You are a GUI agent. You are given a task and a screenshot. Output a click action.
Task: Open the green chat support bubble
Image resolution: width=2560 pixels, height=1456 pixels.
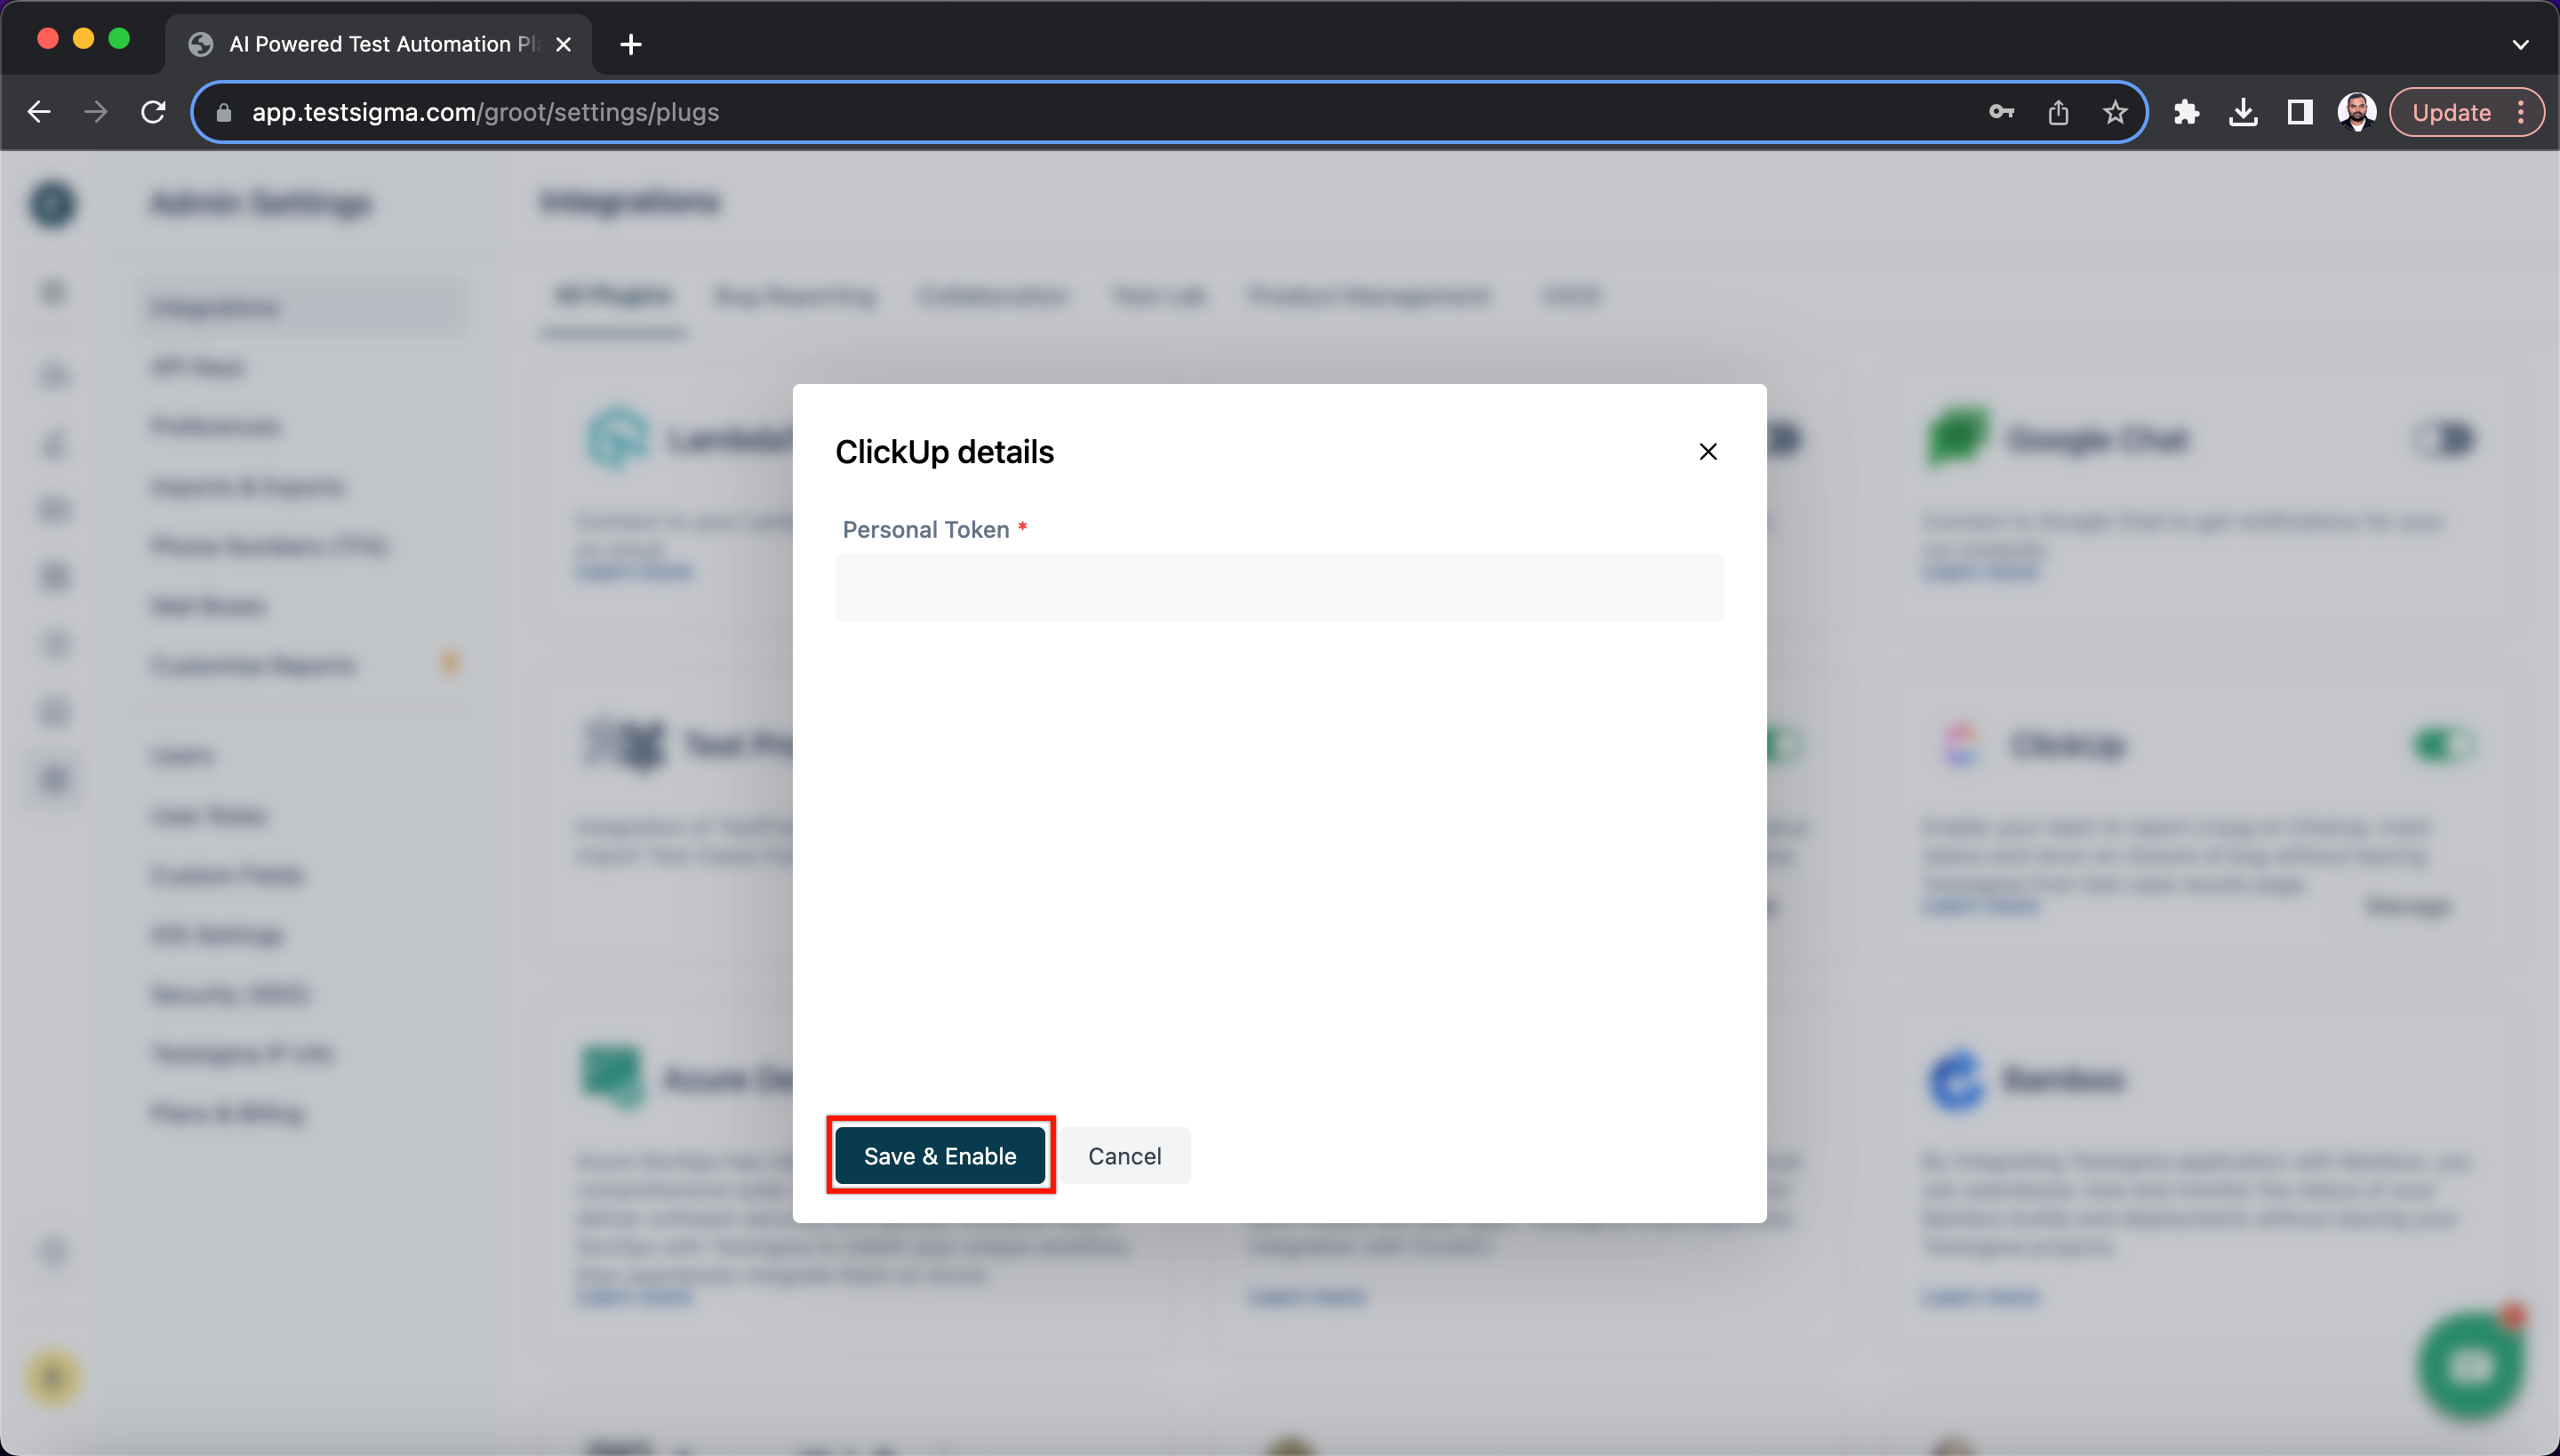coord(2470,1366)
